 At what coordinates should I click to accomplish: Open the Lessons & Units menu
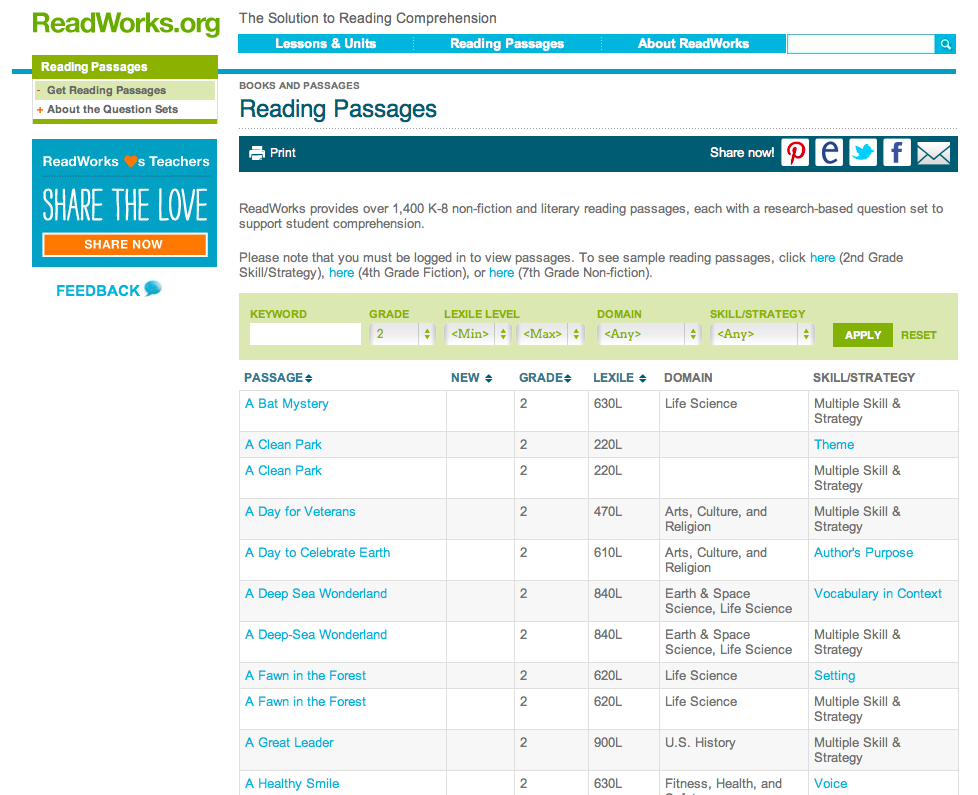pos(326,44)
